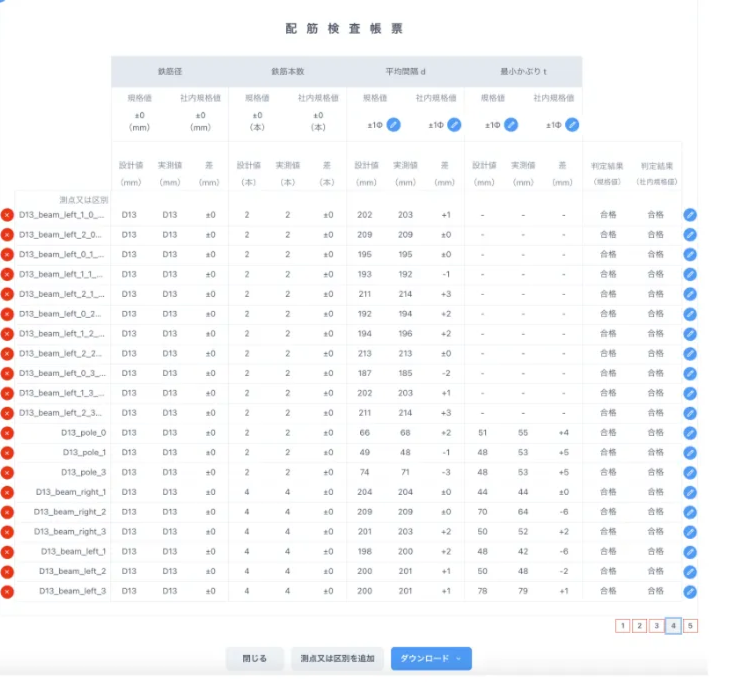Edit 平均間隔 d 規格値 tolerance
Image resolution: width=746 pixels, height=682 pixels.
point(394,125)
